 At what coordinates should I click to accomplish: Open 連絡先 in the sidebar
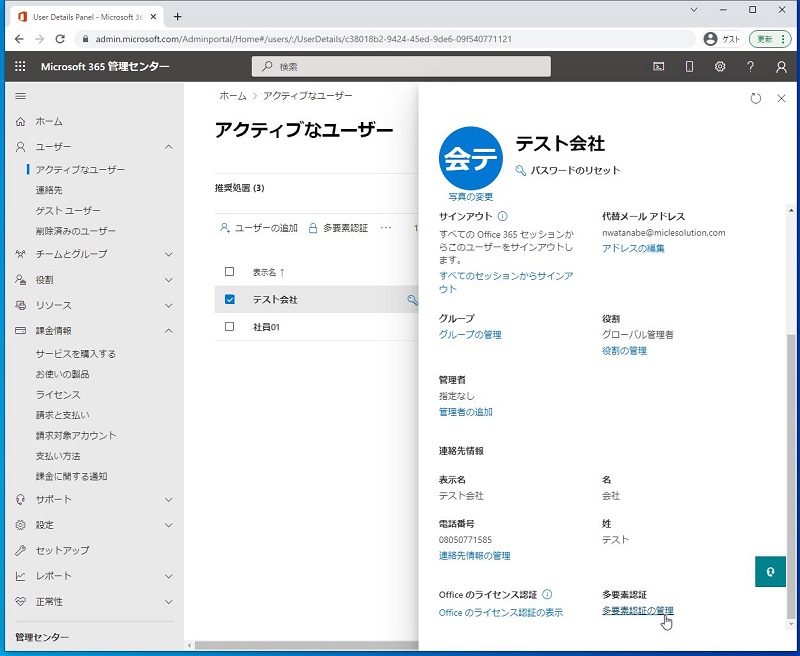[49, 190]
